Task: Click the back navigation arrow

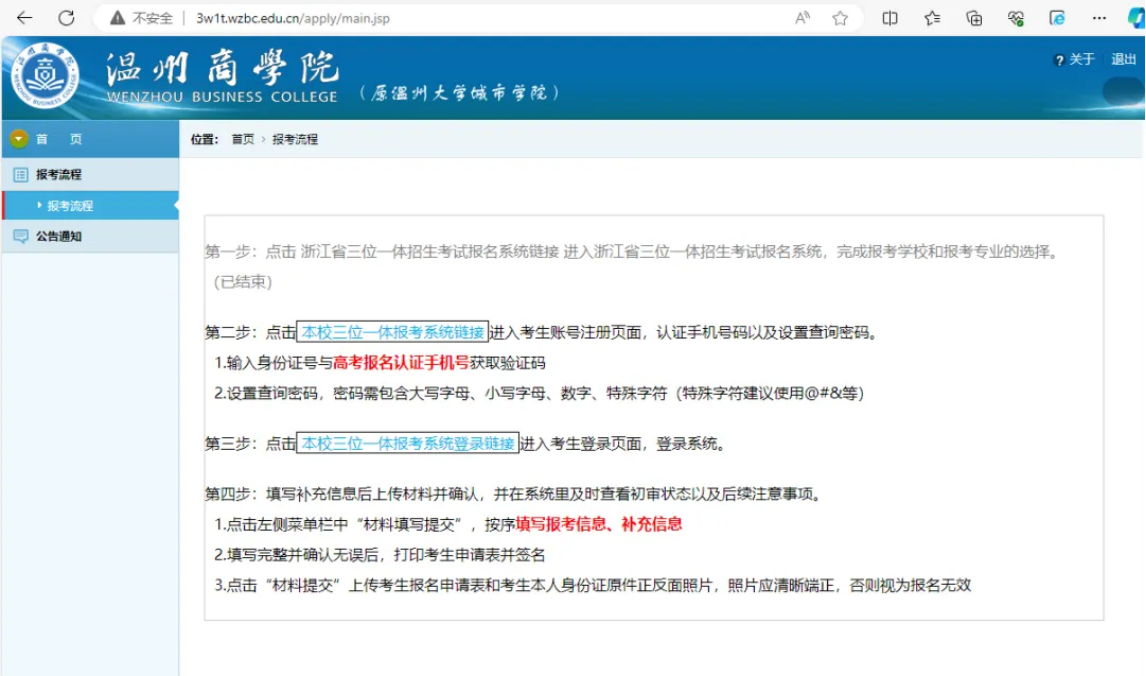Action: (23, 17)
